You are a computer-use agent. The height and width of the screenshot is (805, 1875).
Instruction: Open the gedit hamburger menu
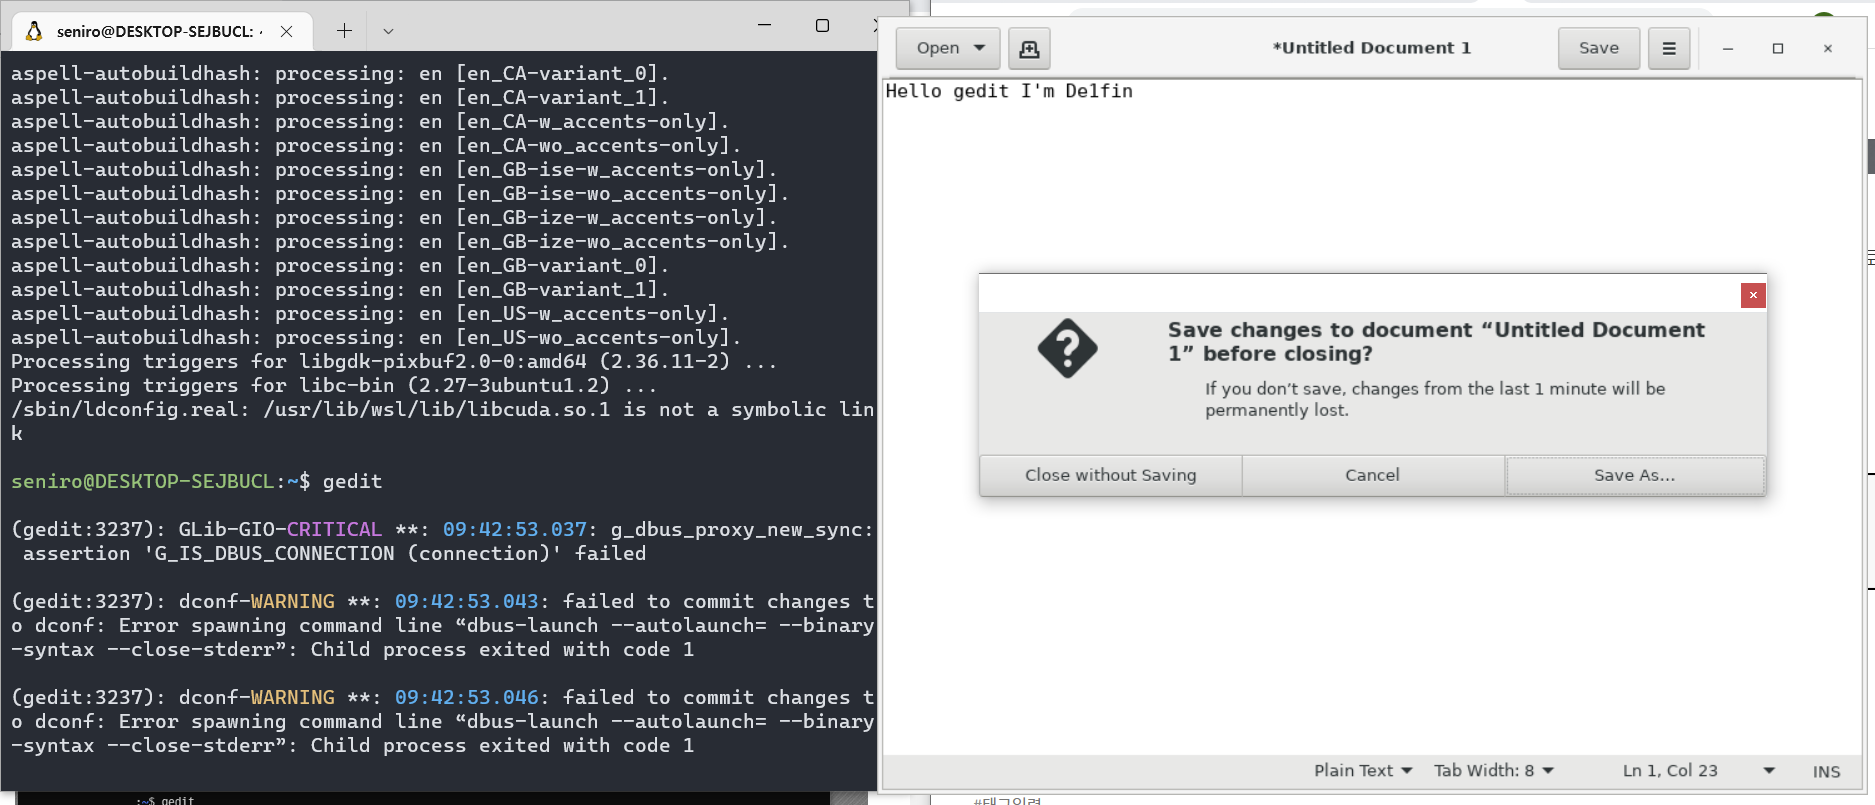[x=1669, y=48]
